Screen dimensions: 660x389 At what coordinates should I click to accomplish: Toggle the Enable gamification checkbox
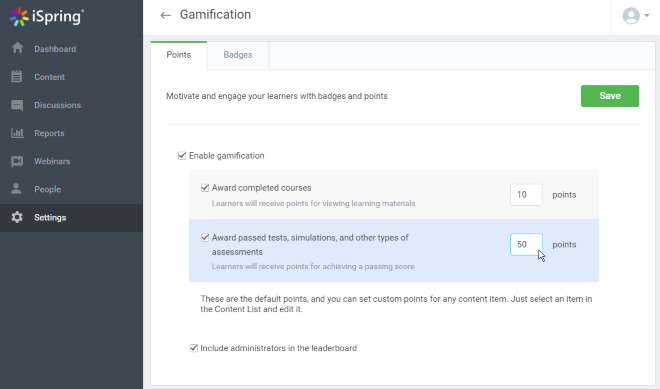tap(182, 156)
